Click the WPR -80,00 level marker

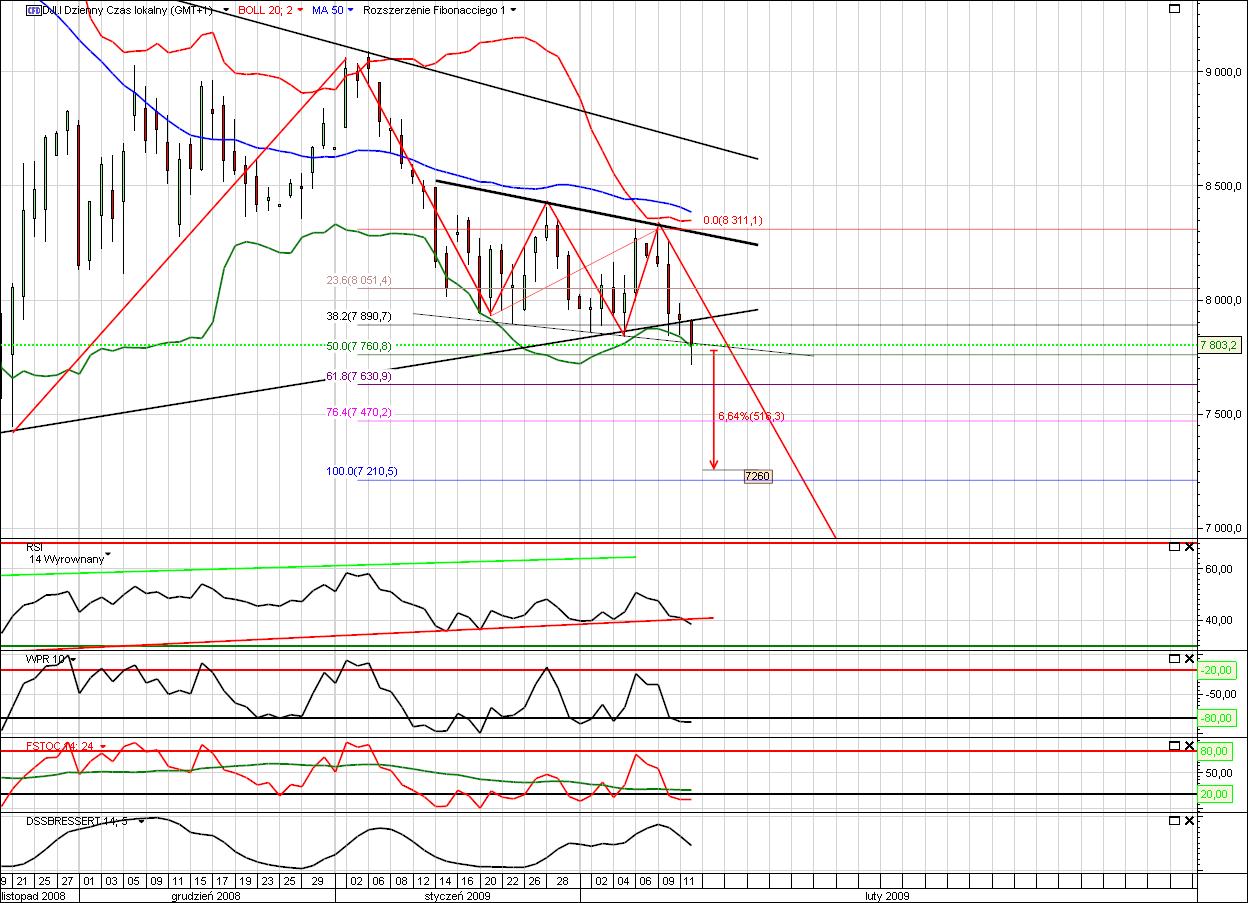1219,718
